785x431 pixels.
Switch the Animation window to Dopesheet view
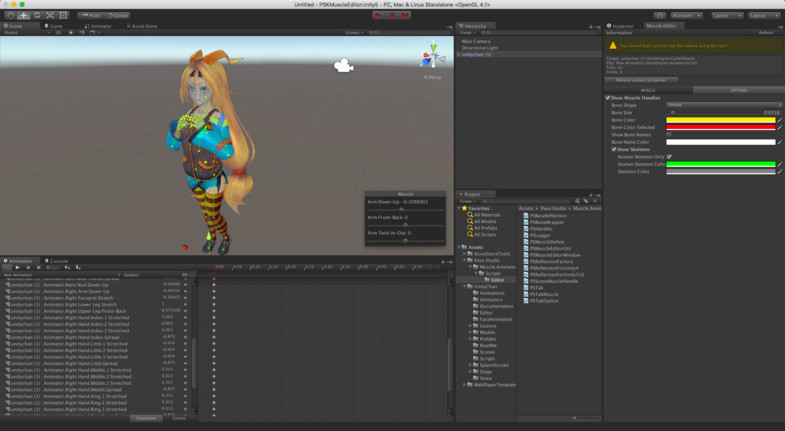click(x=146, y=418)
